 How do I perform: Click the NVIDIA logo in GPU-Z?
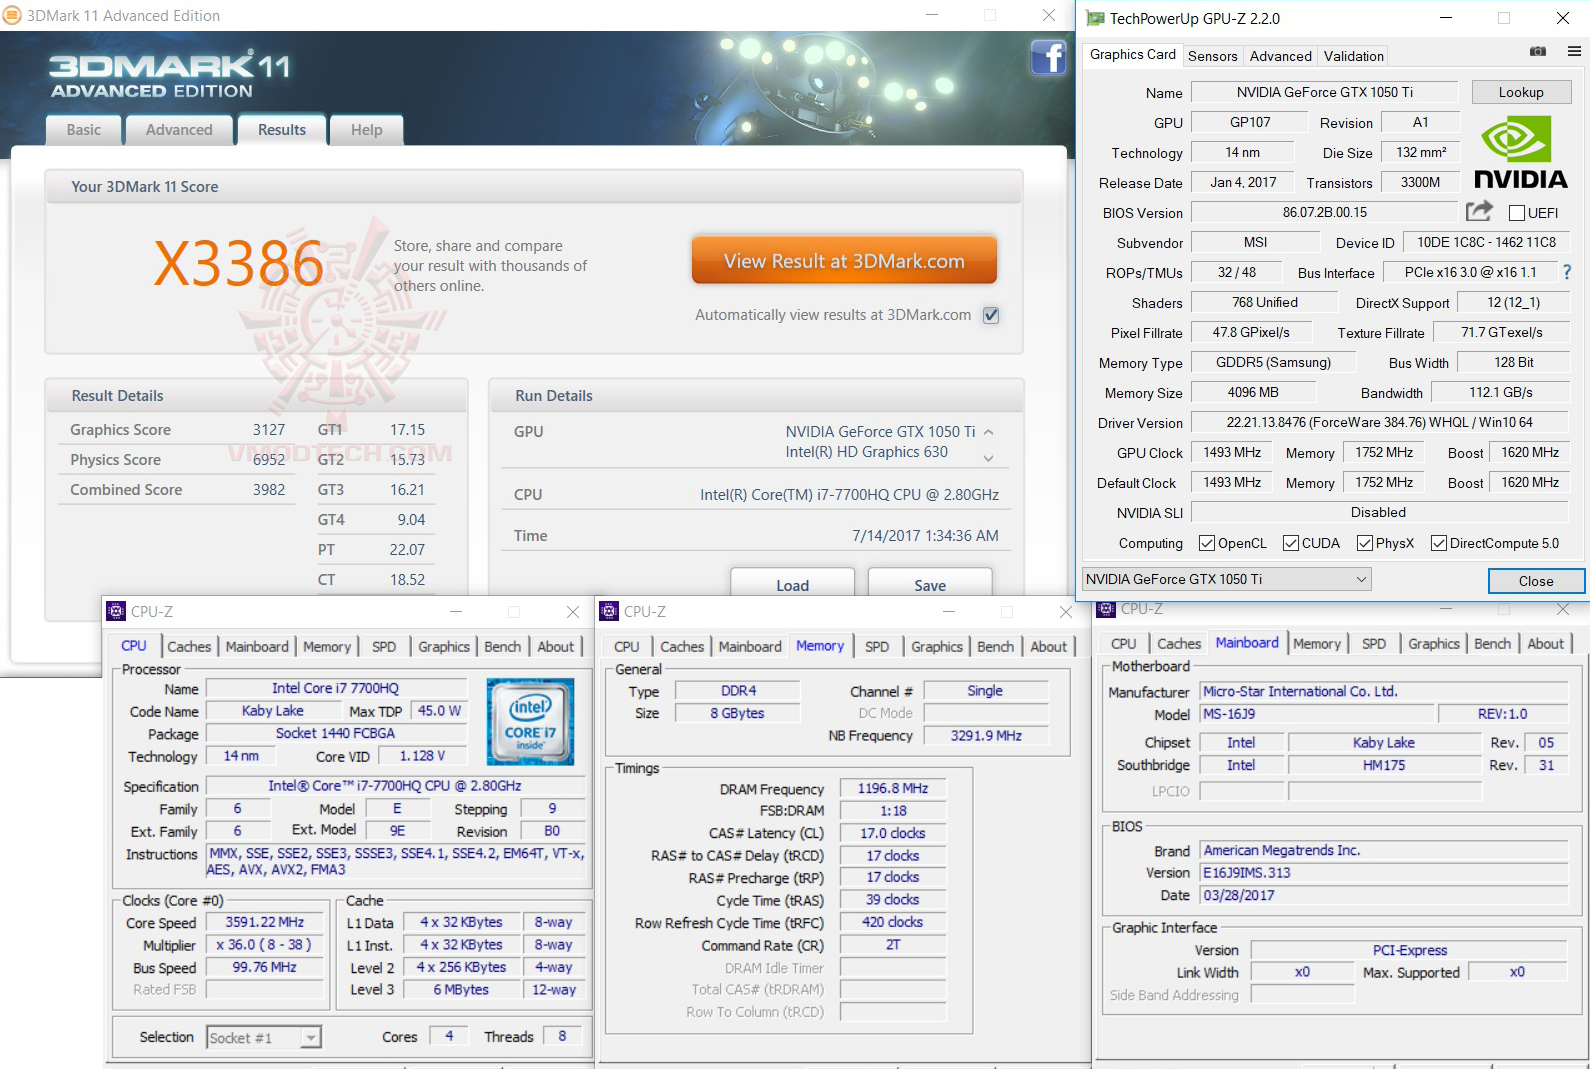pyautogui.click(x=1520, y=152)
